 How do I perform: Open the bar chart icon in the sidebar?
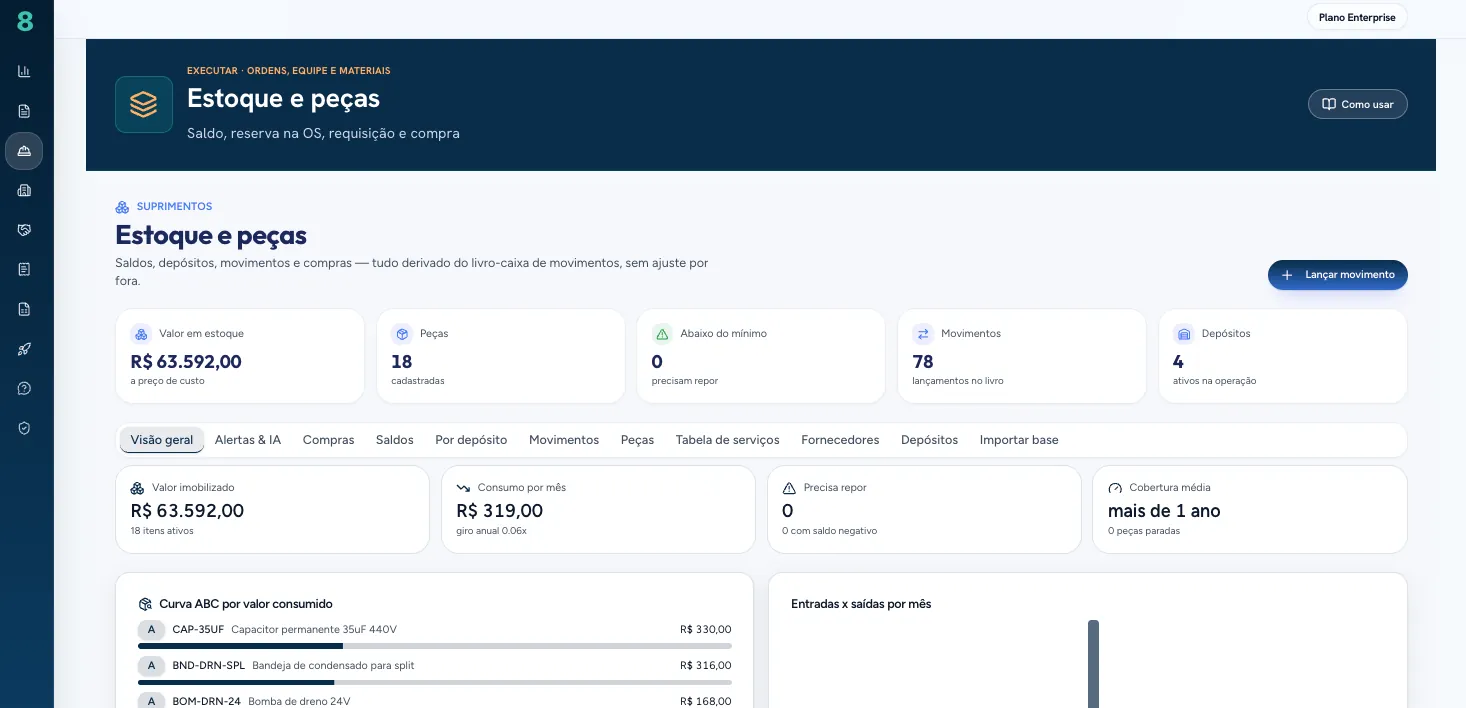24,71
